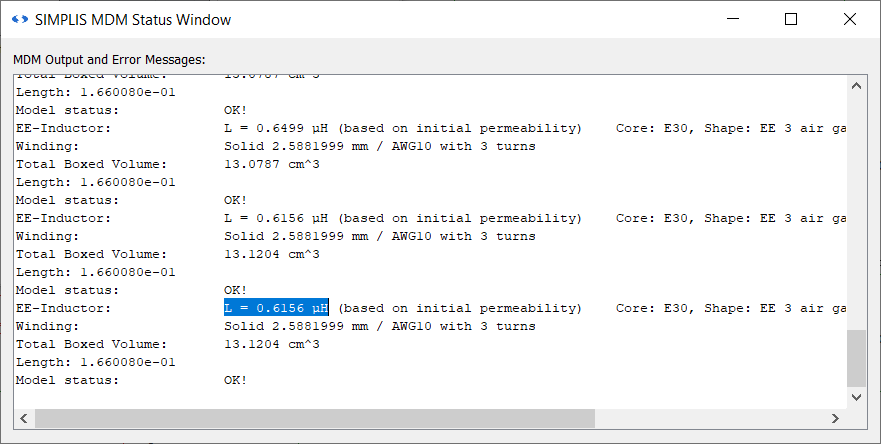The height and width of the screenshot is (444, 881).
Task: Click the highlighted L = 0.6156 µH text
Action: [x=276, y=308]
